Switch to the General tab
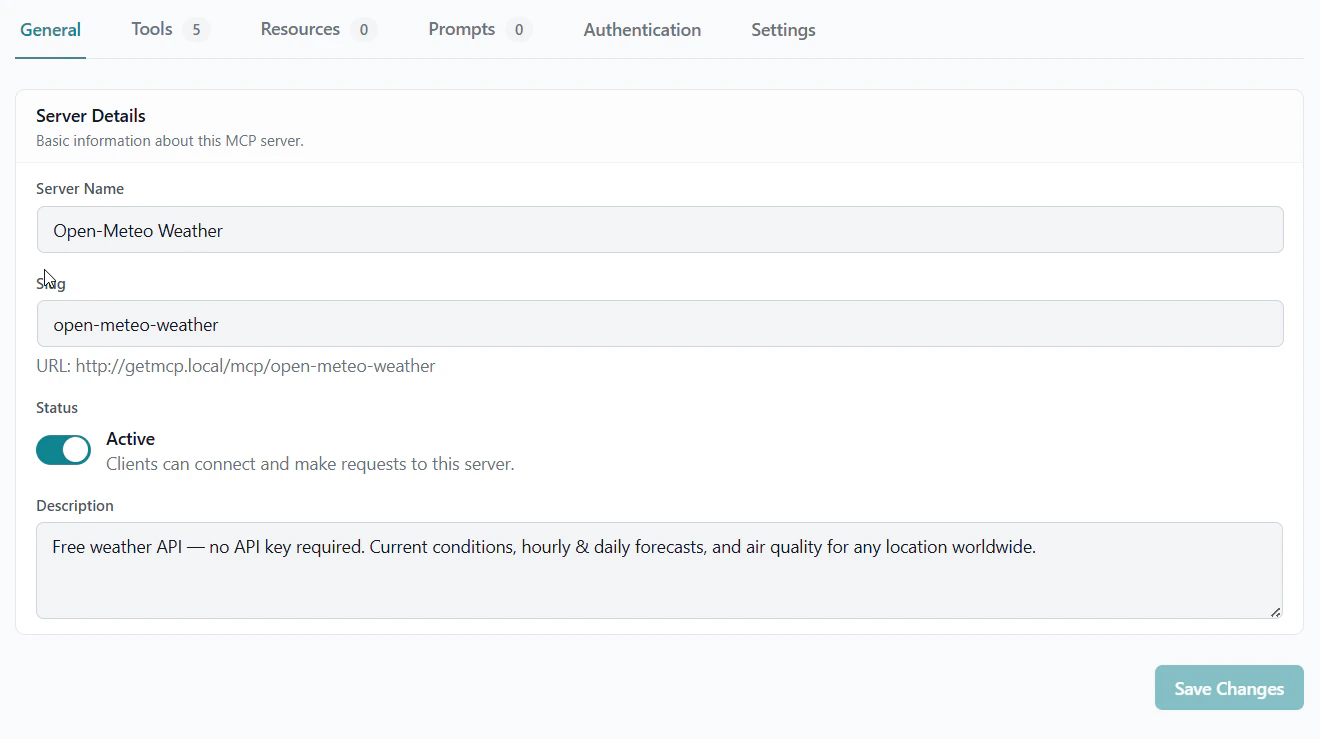Screen dimensions: 1320x739 click(50, 30)
